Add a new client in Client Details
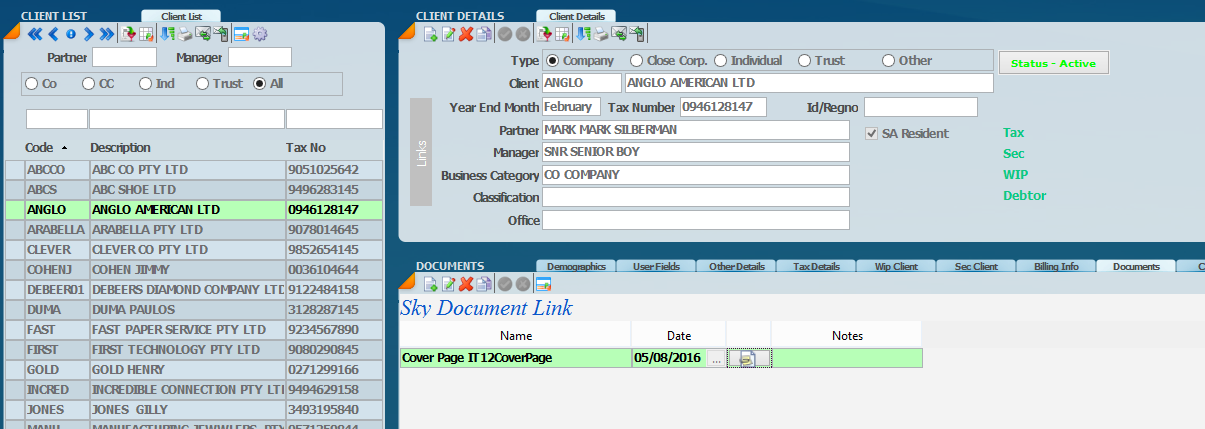The height and width of the screenshot is (429, 1205). (x=430, y=35)
